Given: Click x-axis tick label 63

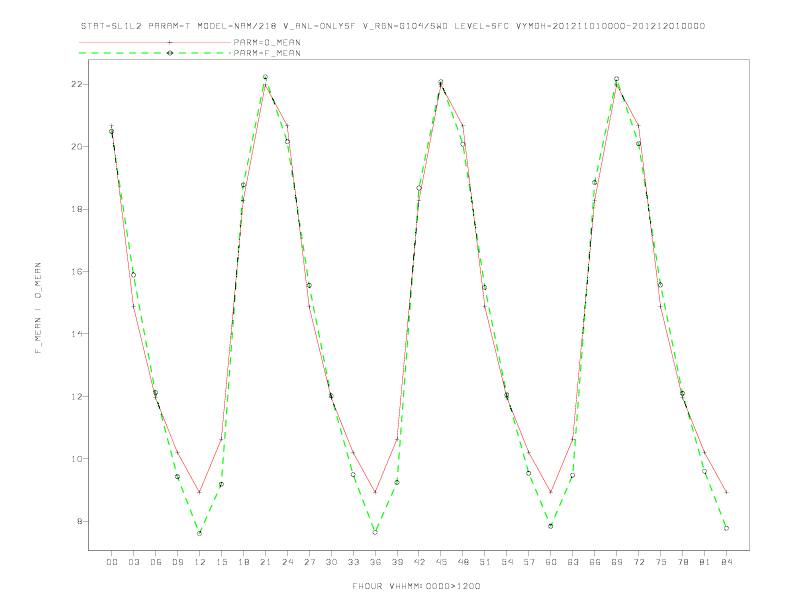Looking at the screenshot, I should point(573,562).
